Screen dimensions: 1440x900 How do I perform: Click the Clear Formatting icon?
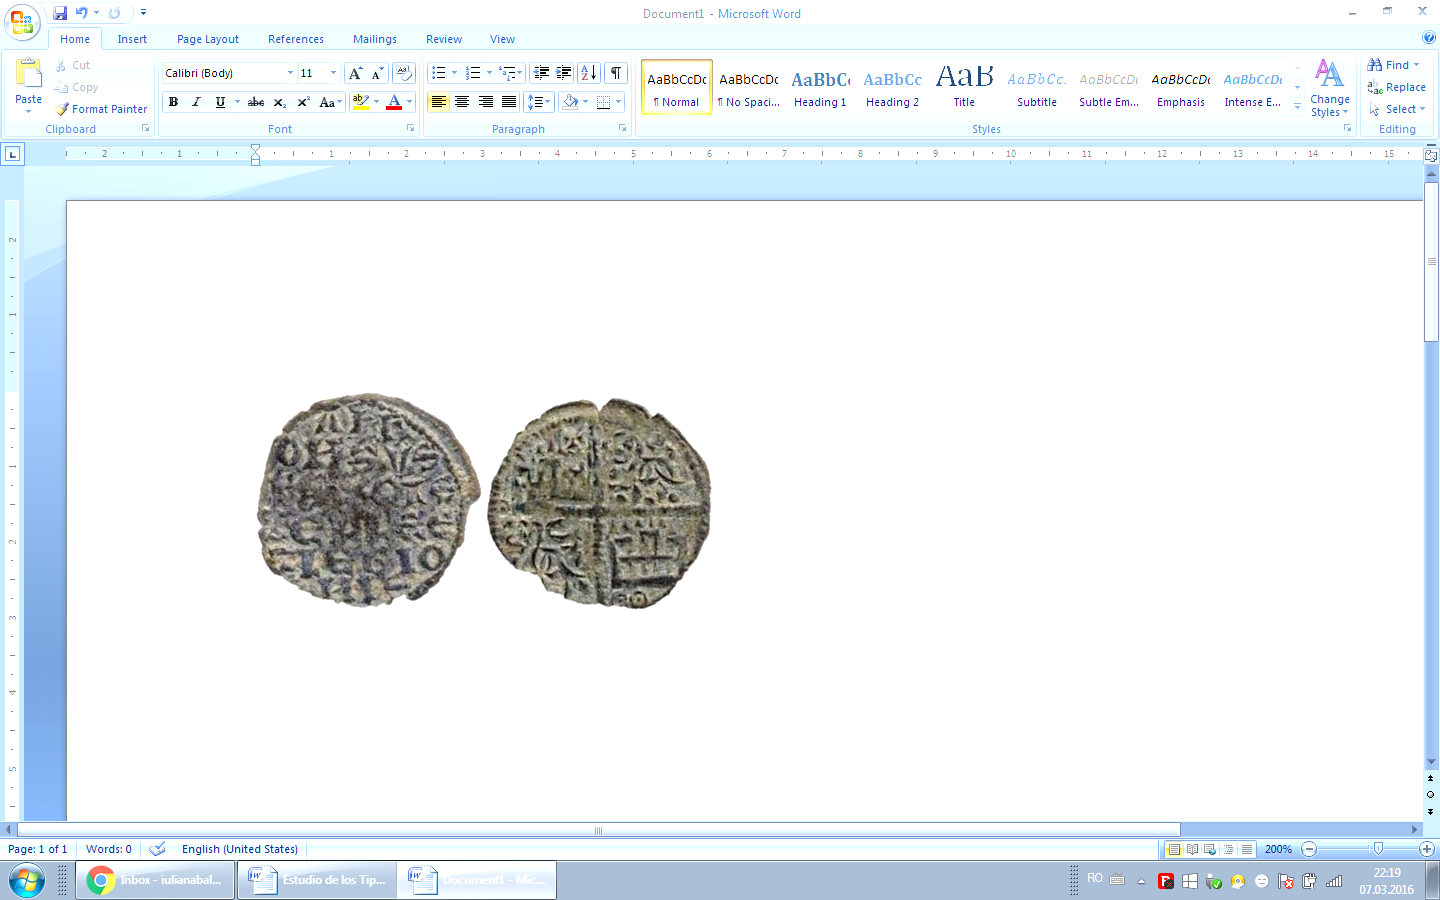(403, 73)
